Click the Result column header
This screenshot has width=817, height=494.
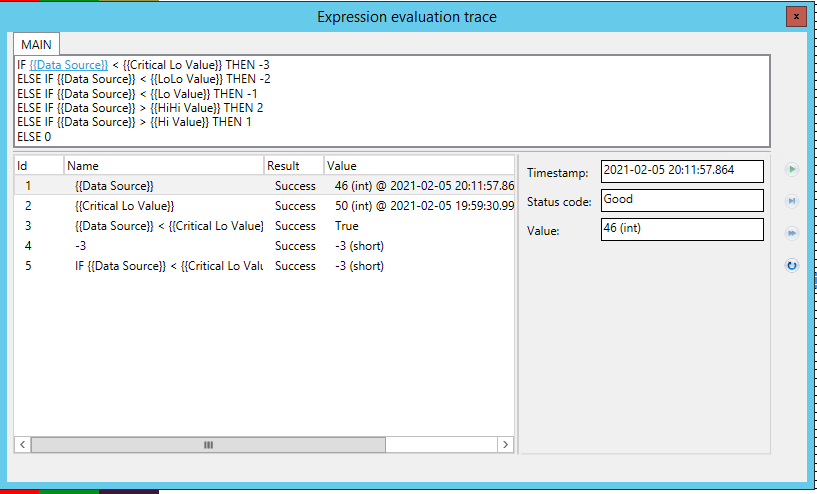[293, 166]
